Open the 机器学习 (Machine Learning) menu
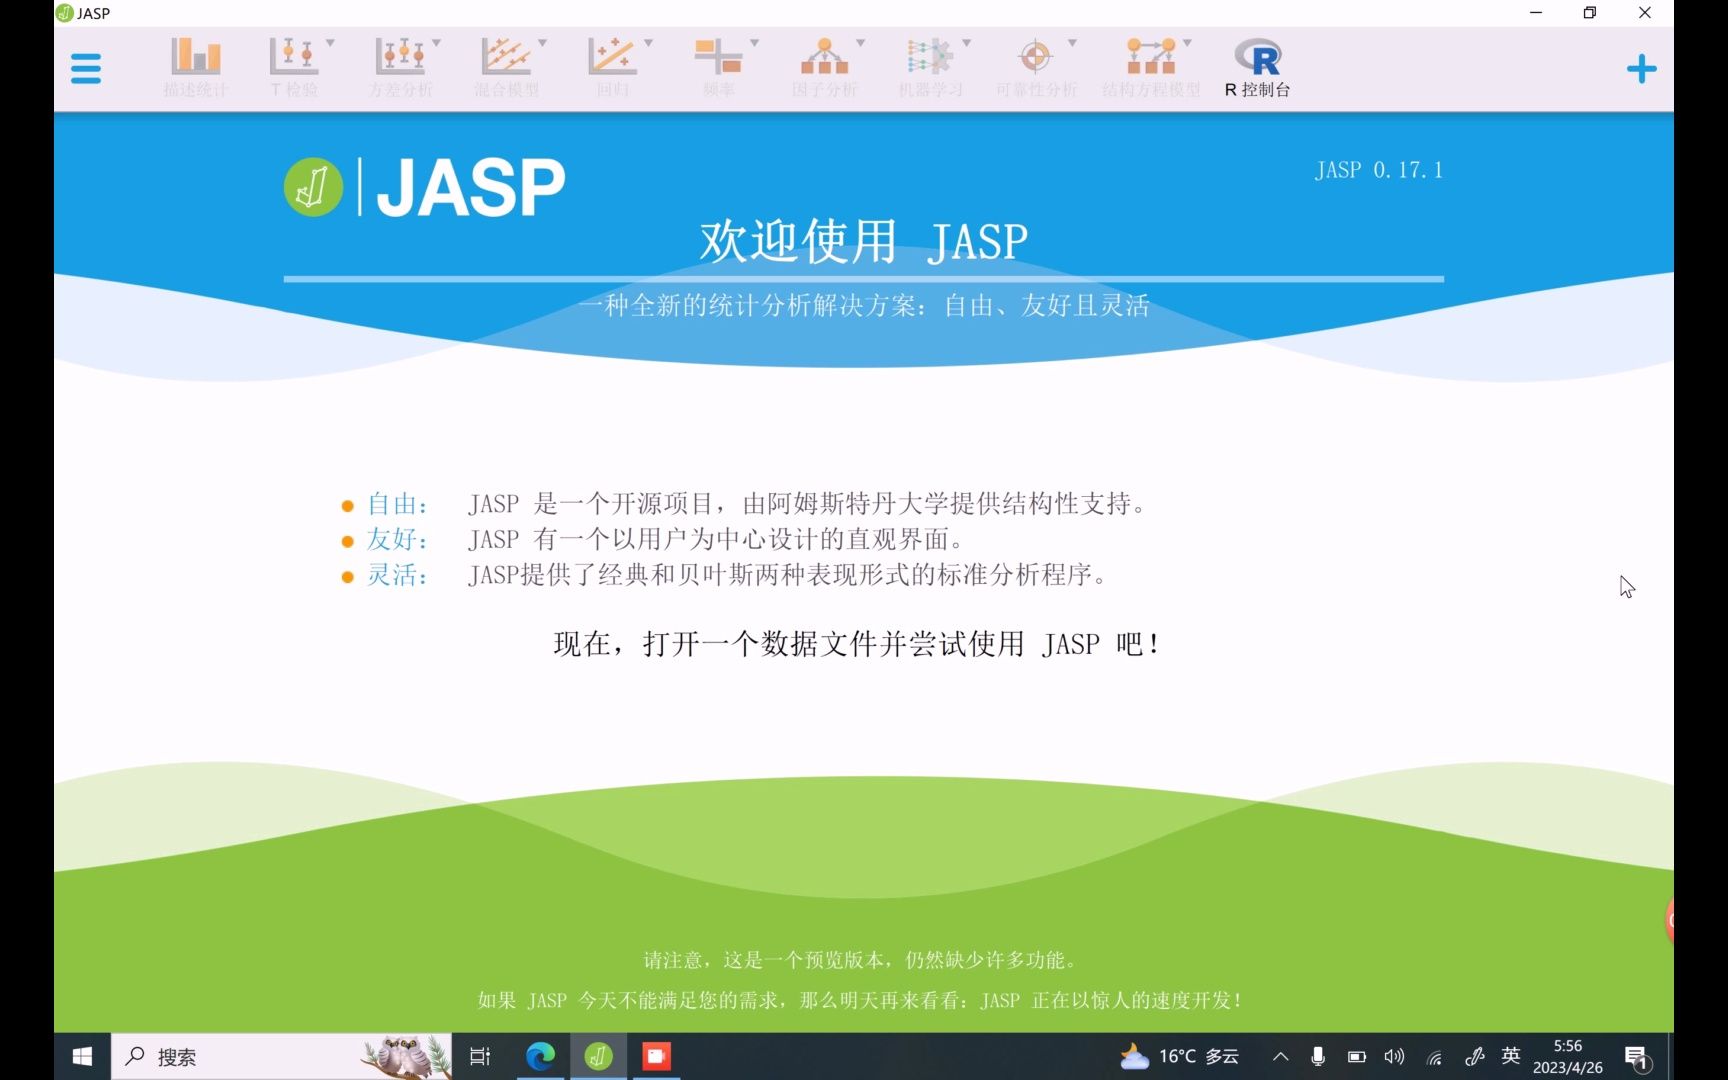The height and width of the screenshot is (1080, 1728). pyautogui.click(x=931, y=67)
